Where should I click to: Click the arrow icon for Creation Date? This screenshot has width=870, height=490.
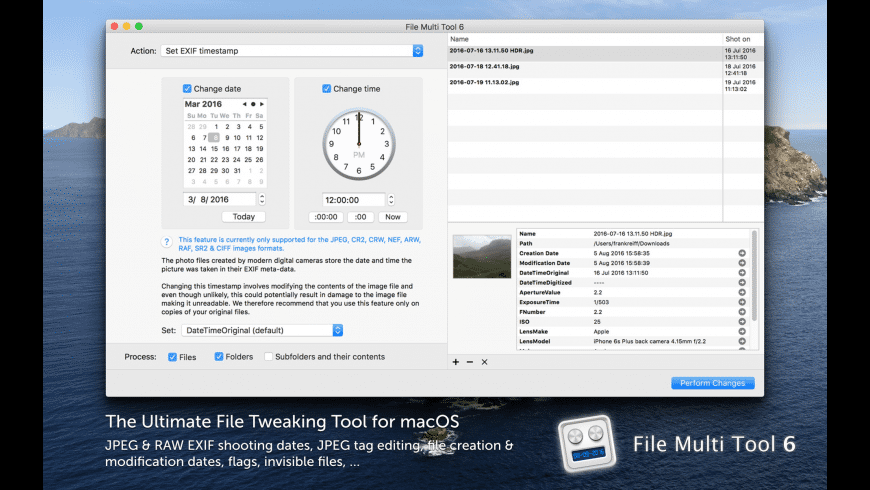coord(742,253)
